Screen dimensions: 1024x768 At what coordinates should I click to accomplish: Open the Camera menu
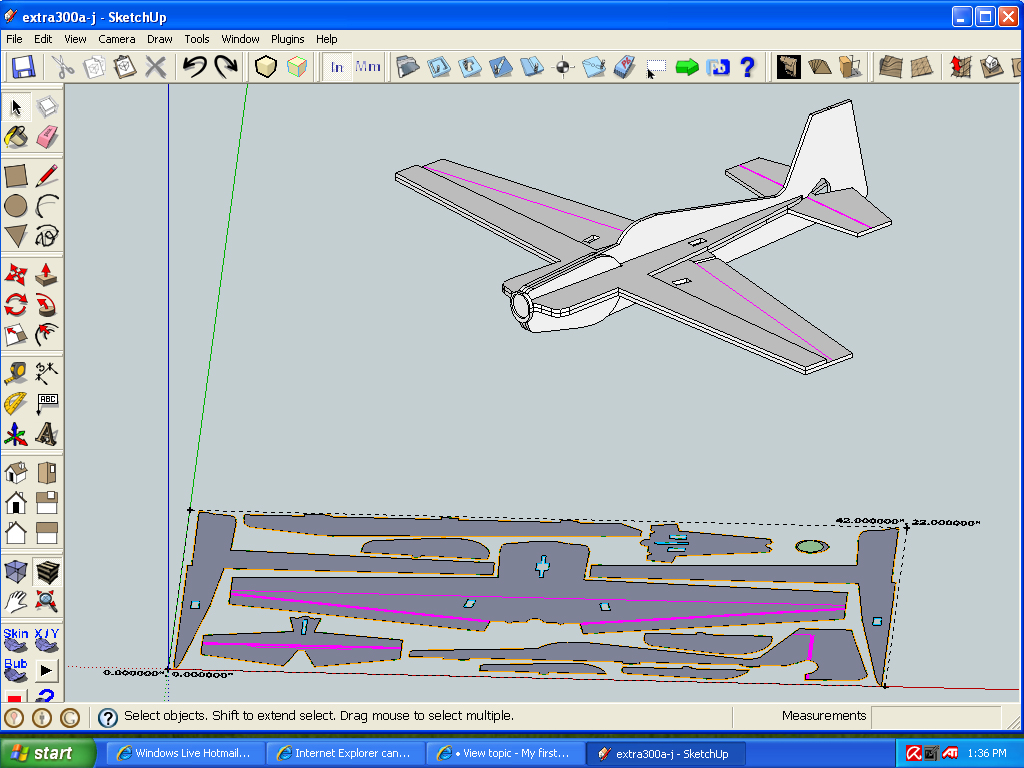pos(117,39)
